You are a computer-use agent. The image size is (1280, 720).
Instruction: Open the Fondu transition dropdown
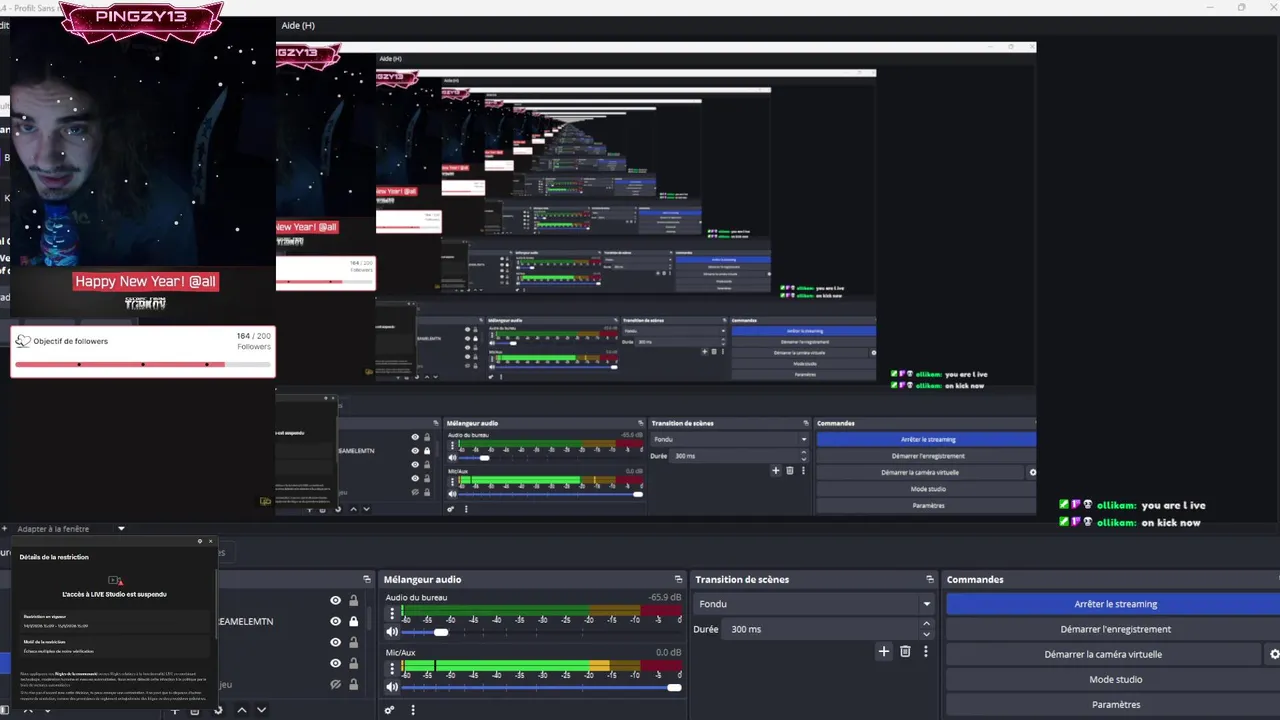(814, 604)
